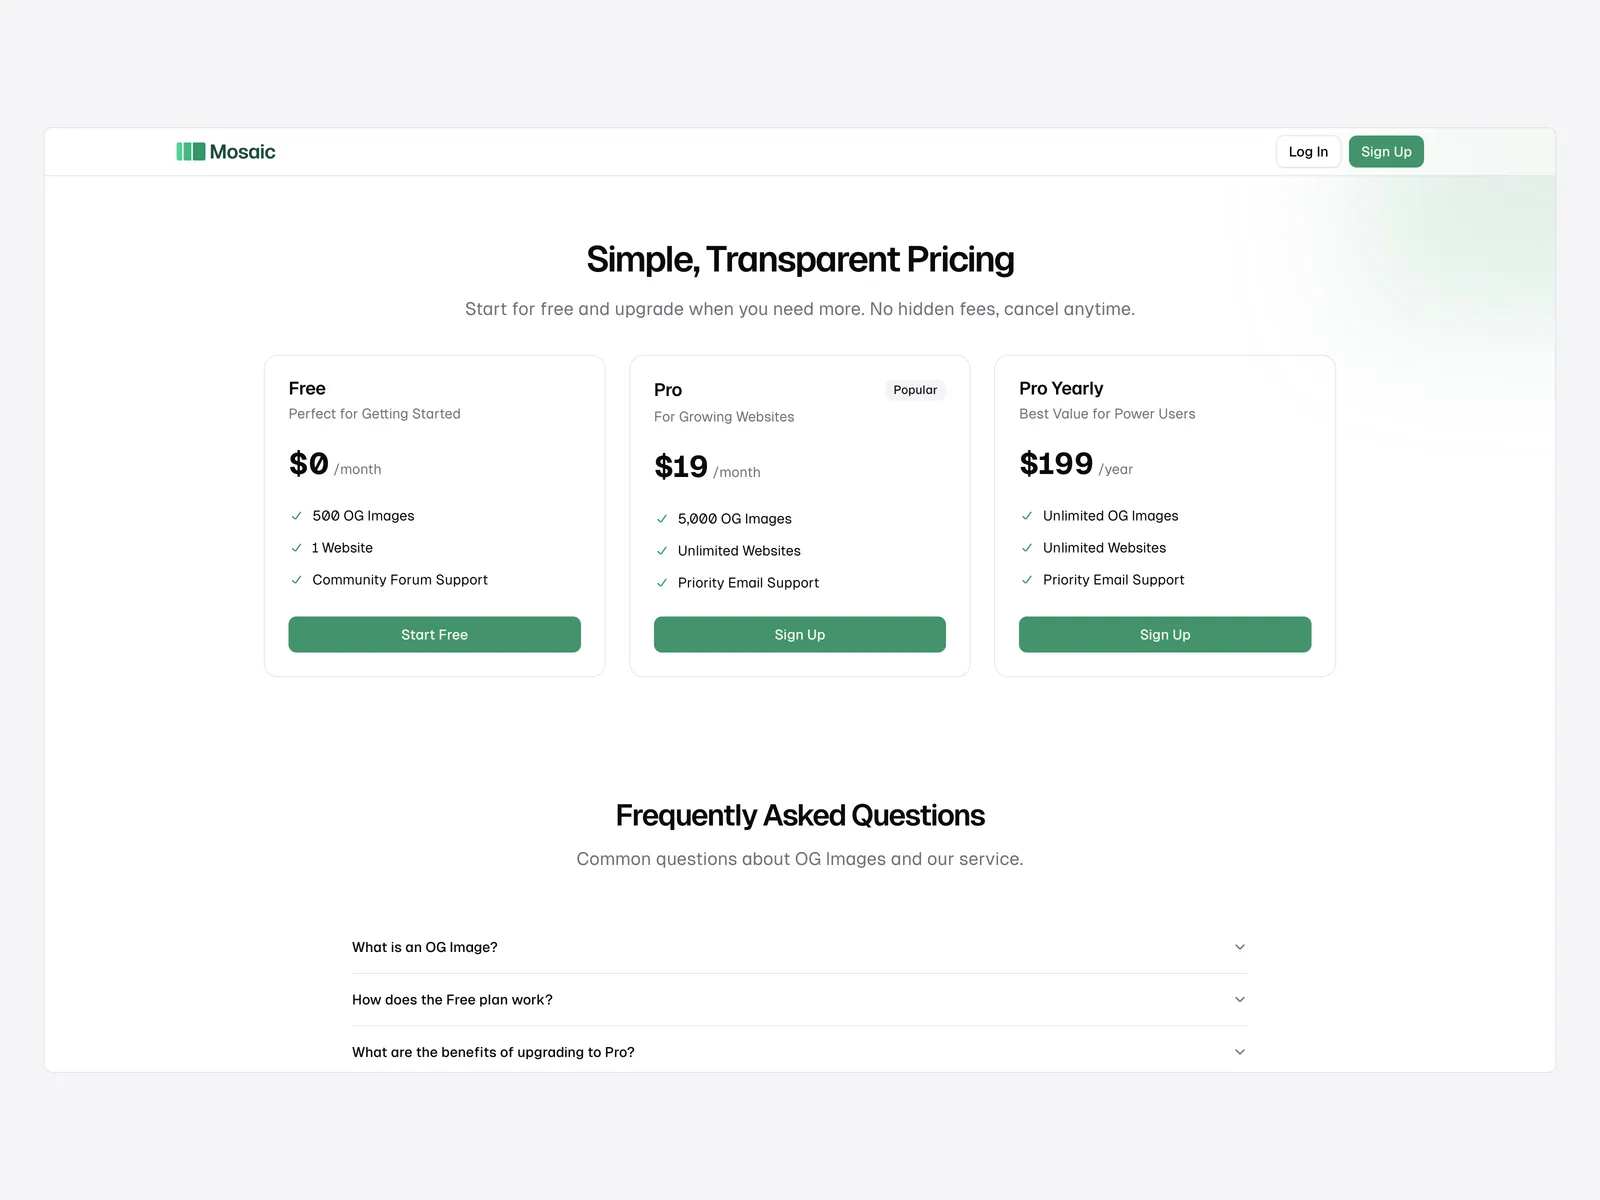Expand 'How does the Free plan work?' chevron
The height and width of the screenshot is (1200, 1600).
click(x=1240, y=1000)
